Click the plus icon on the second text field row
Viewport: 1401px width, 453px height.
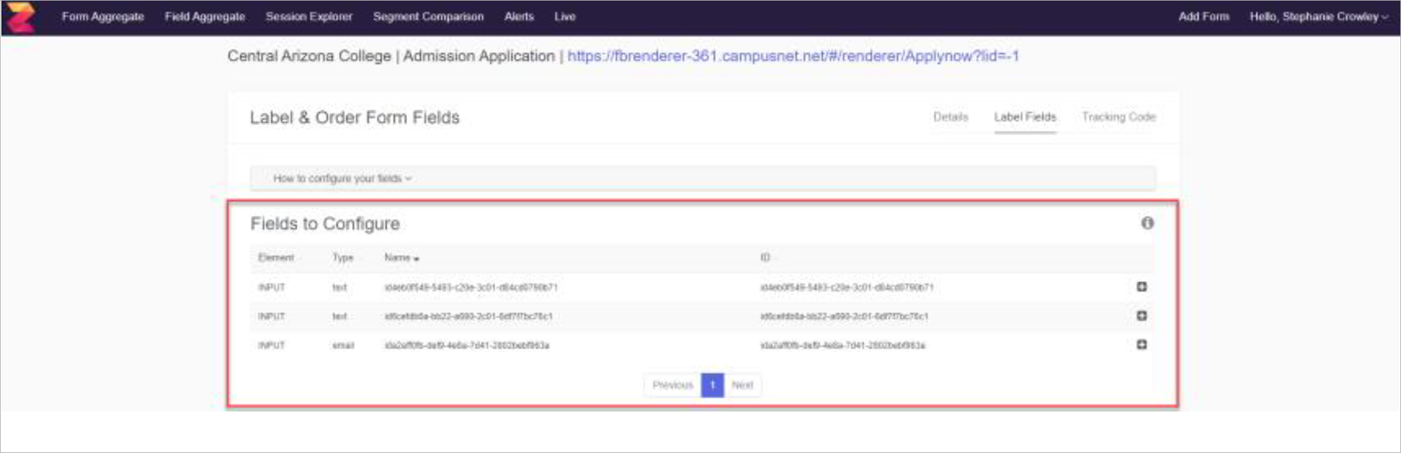pos(1141,316)
